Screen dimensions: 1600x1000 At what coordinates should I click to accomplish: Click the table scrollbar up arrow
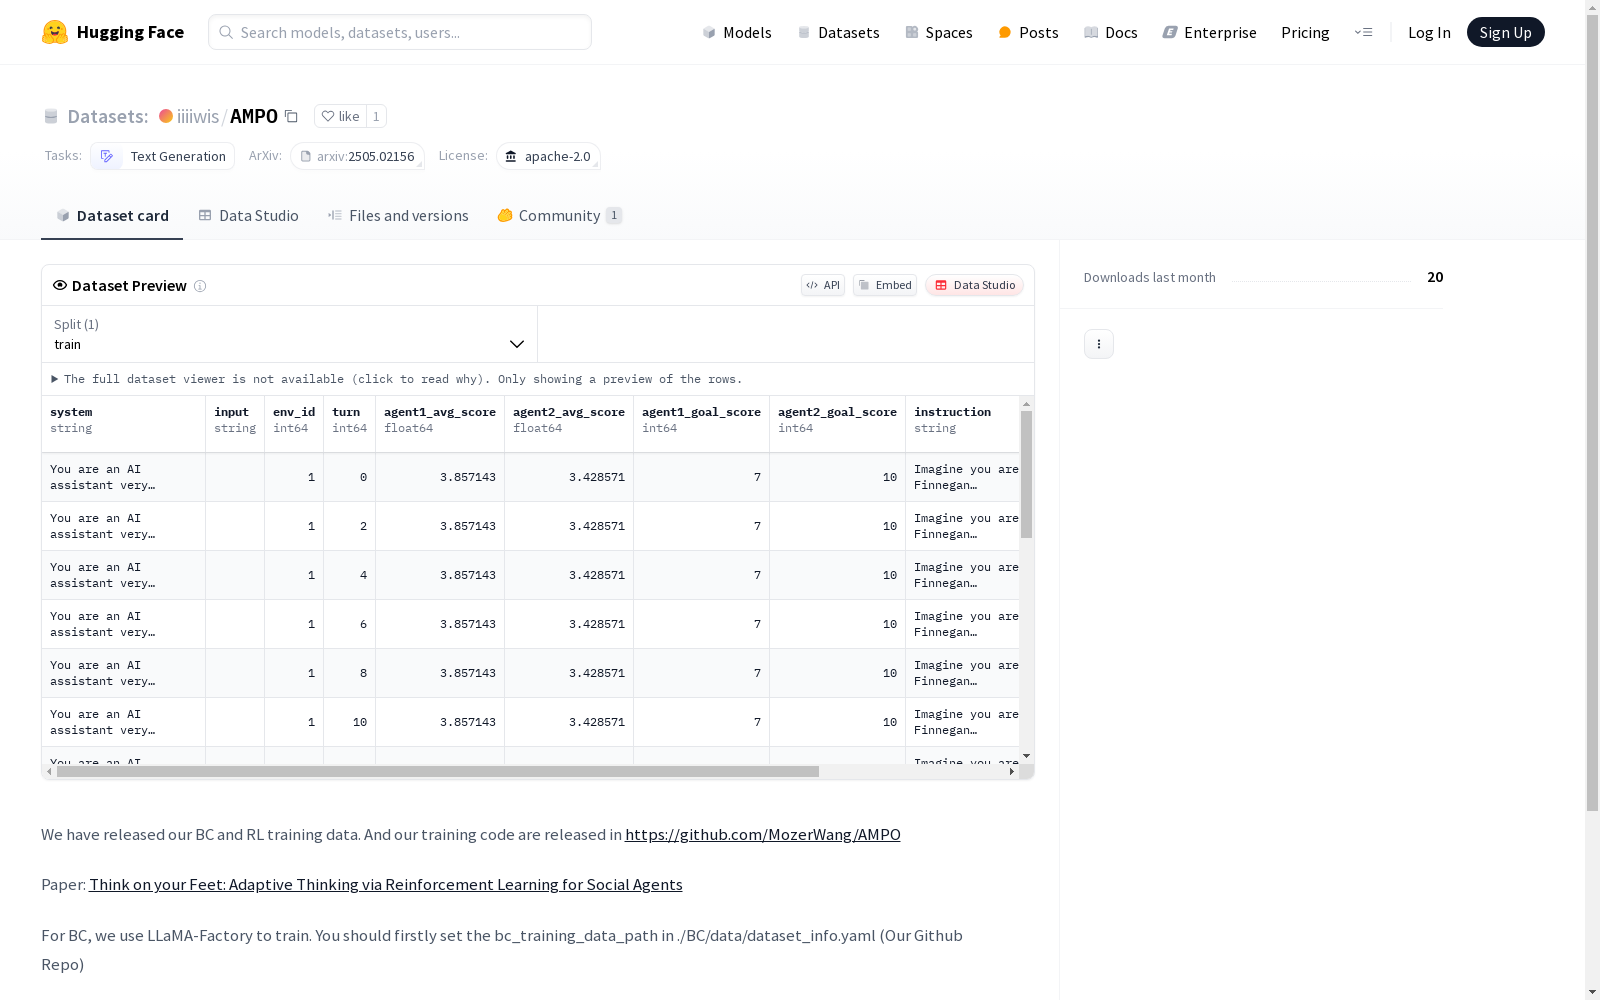click(1026, 404)
